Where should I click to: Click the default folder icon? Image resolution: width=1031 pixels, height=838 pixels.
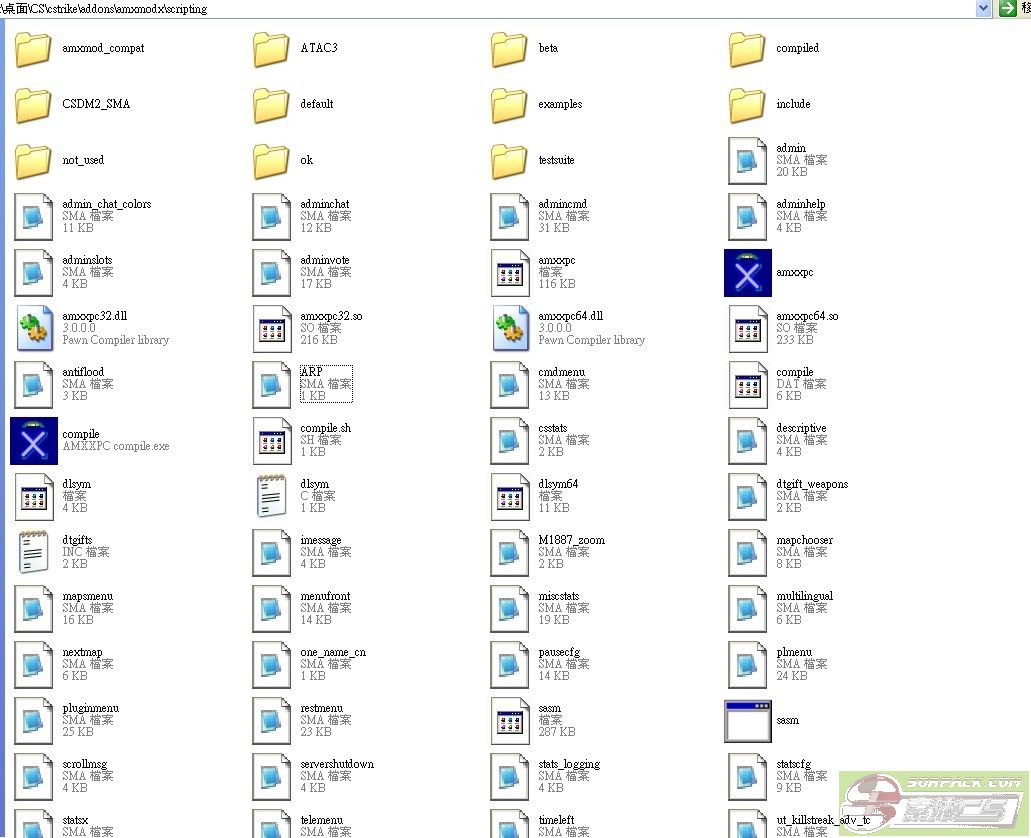click(x=271, y=105)
